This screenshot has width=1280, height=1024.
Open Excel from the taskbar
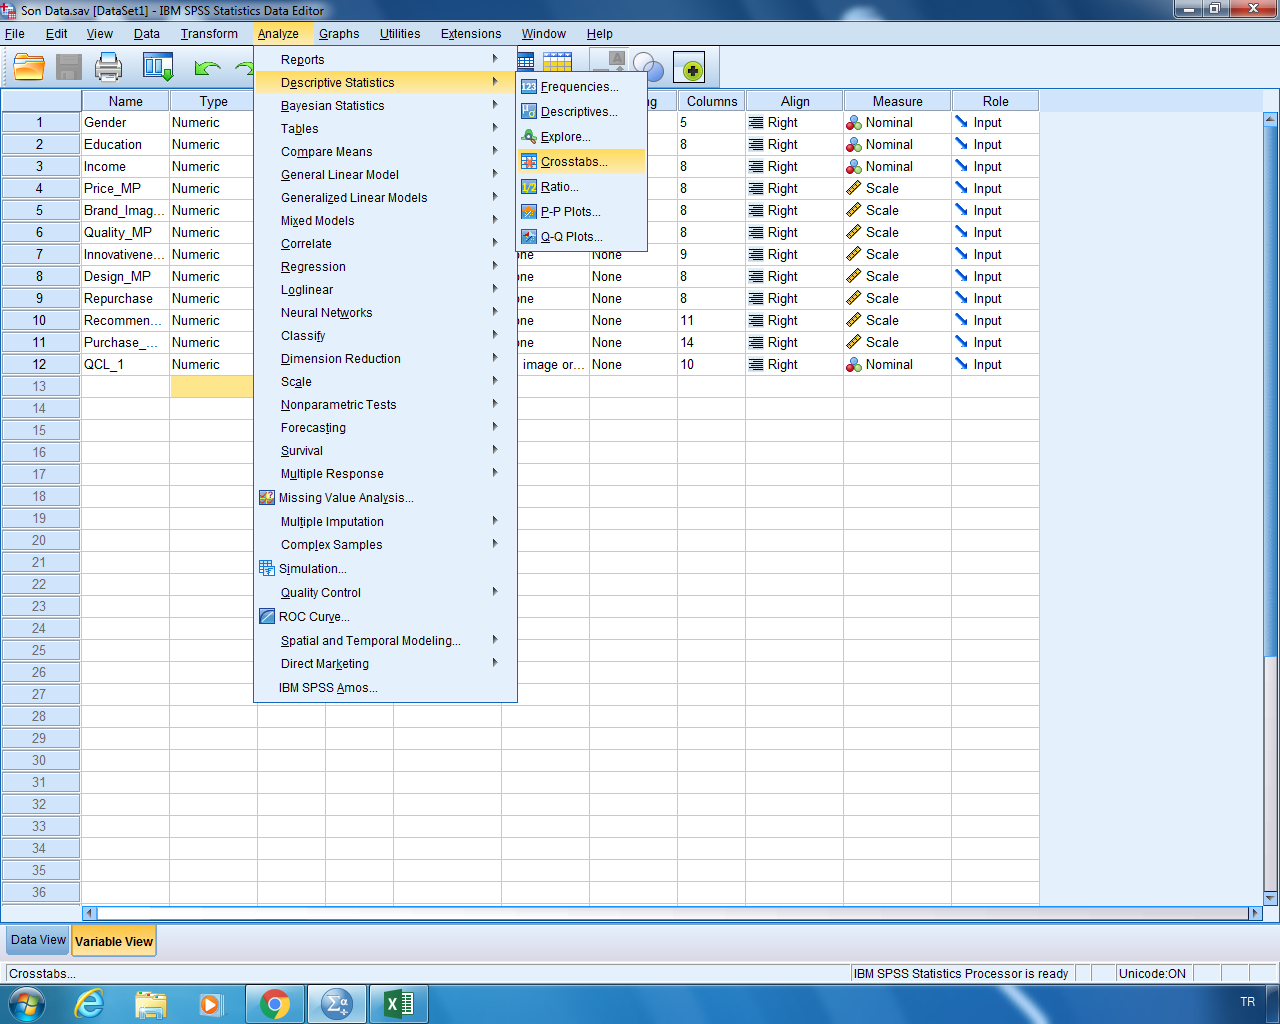pos(398,1003)
